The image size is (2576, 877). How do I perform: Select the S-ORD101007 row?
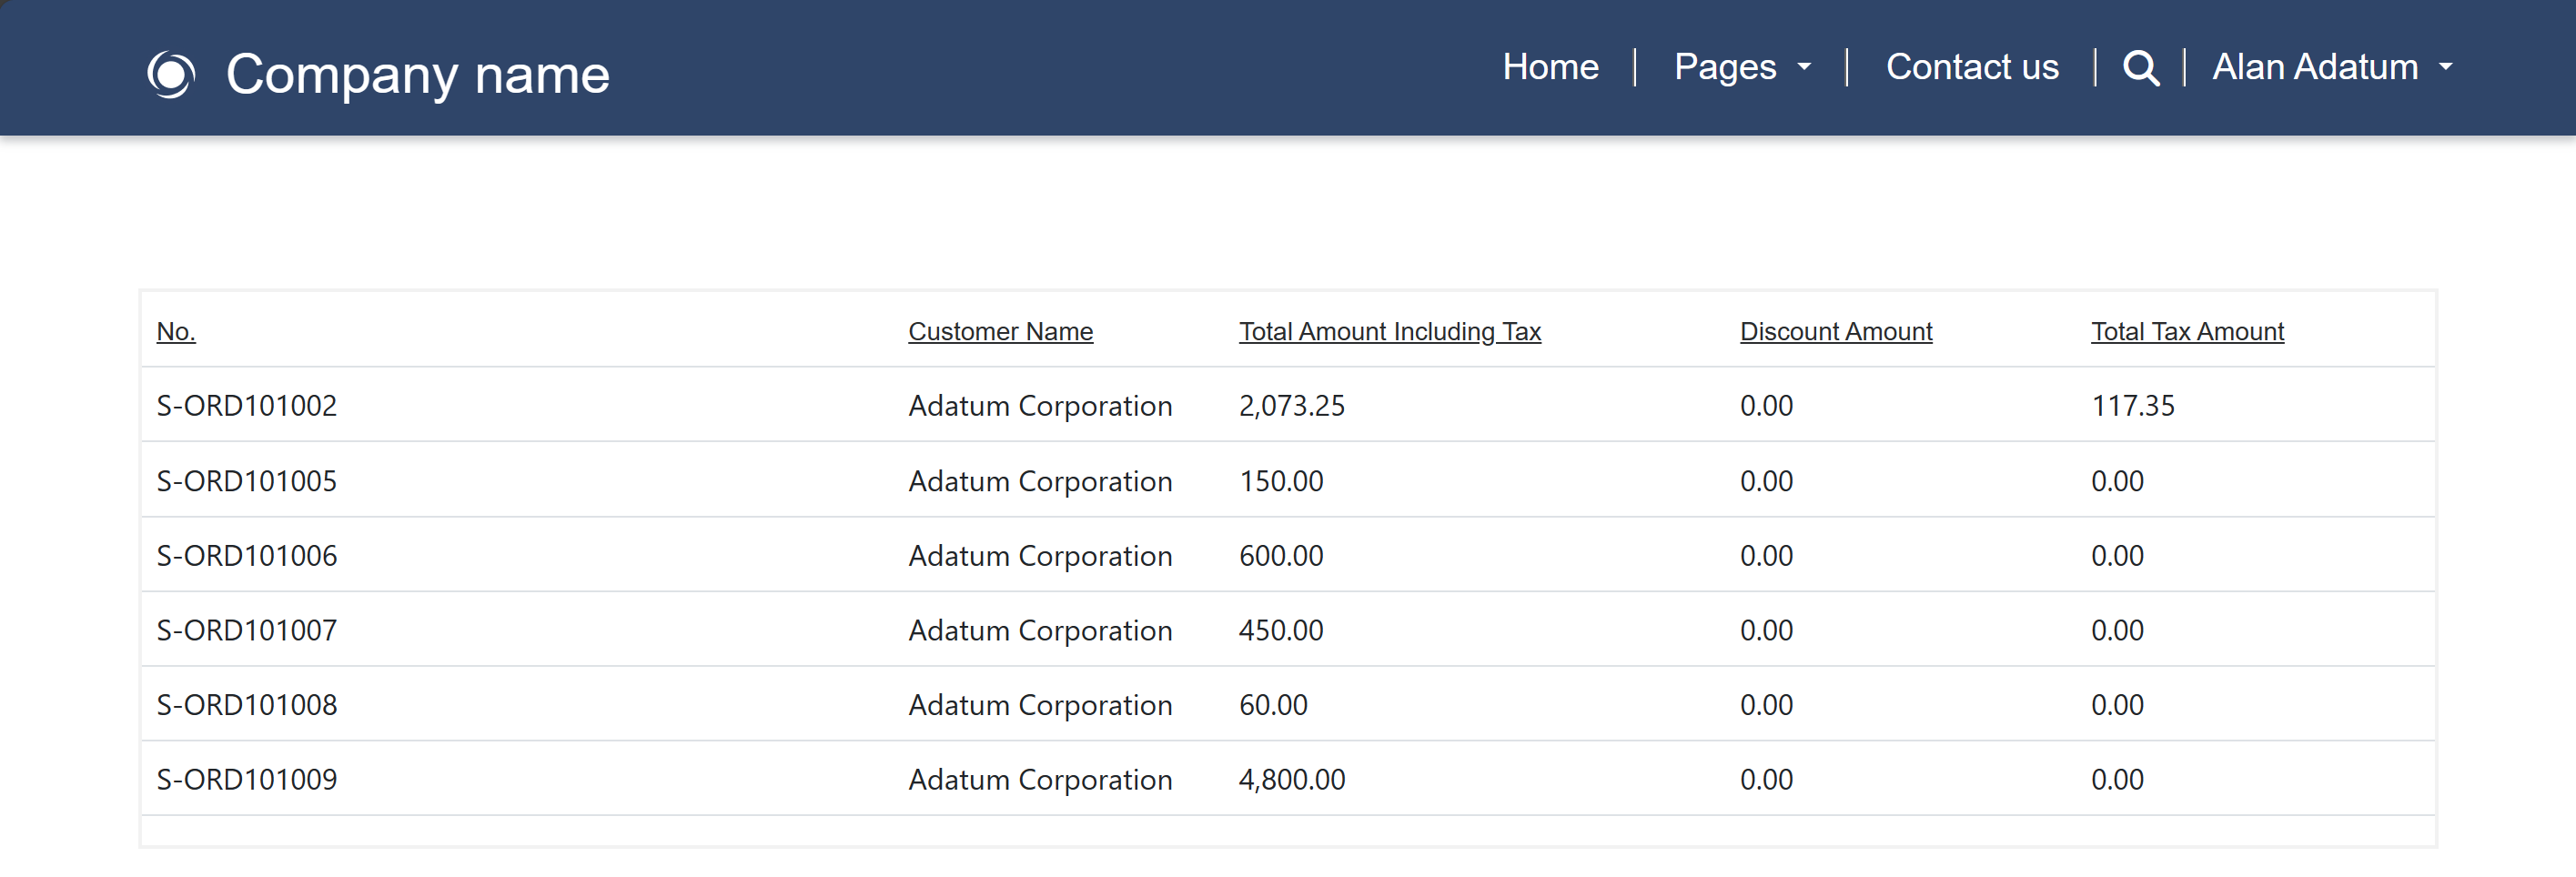point(246,630)
